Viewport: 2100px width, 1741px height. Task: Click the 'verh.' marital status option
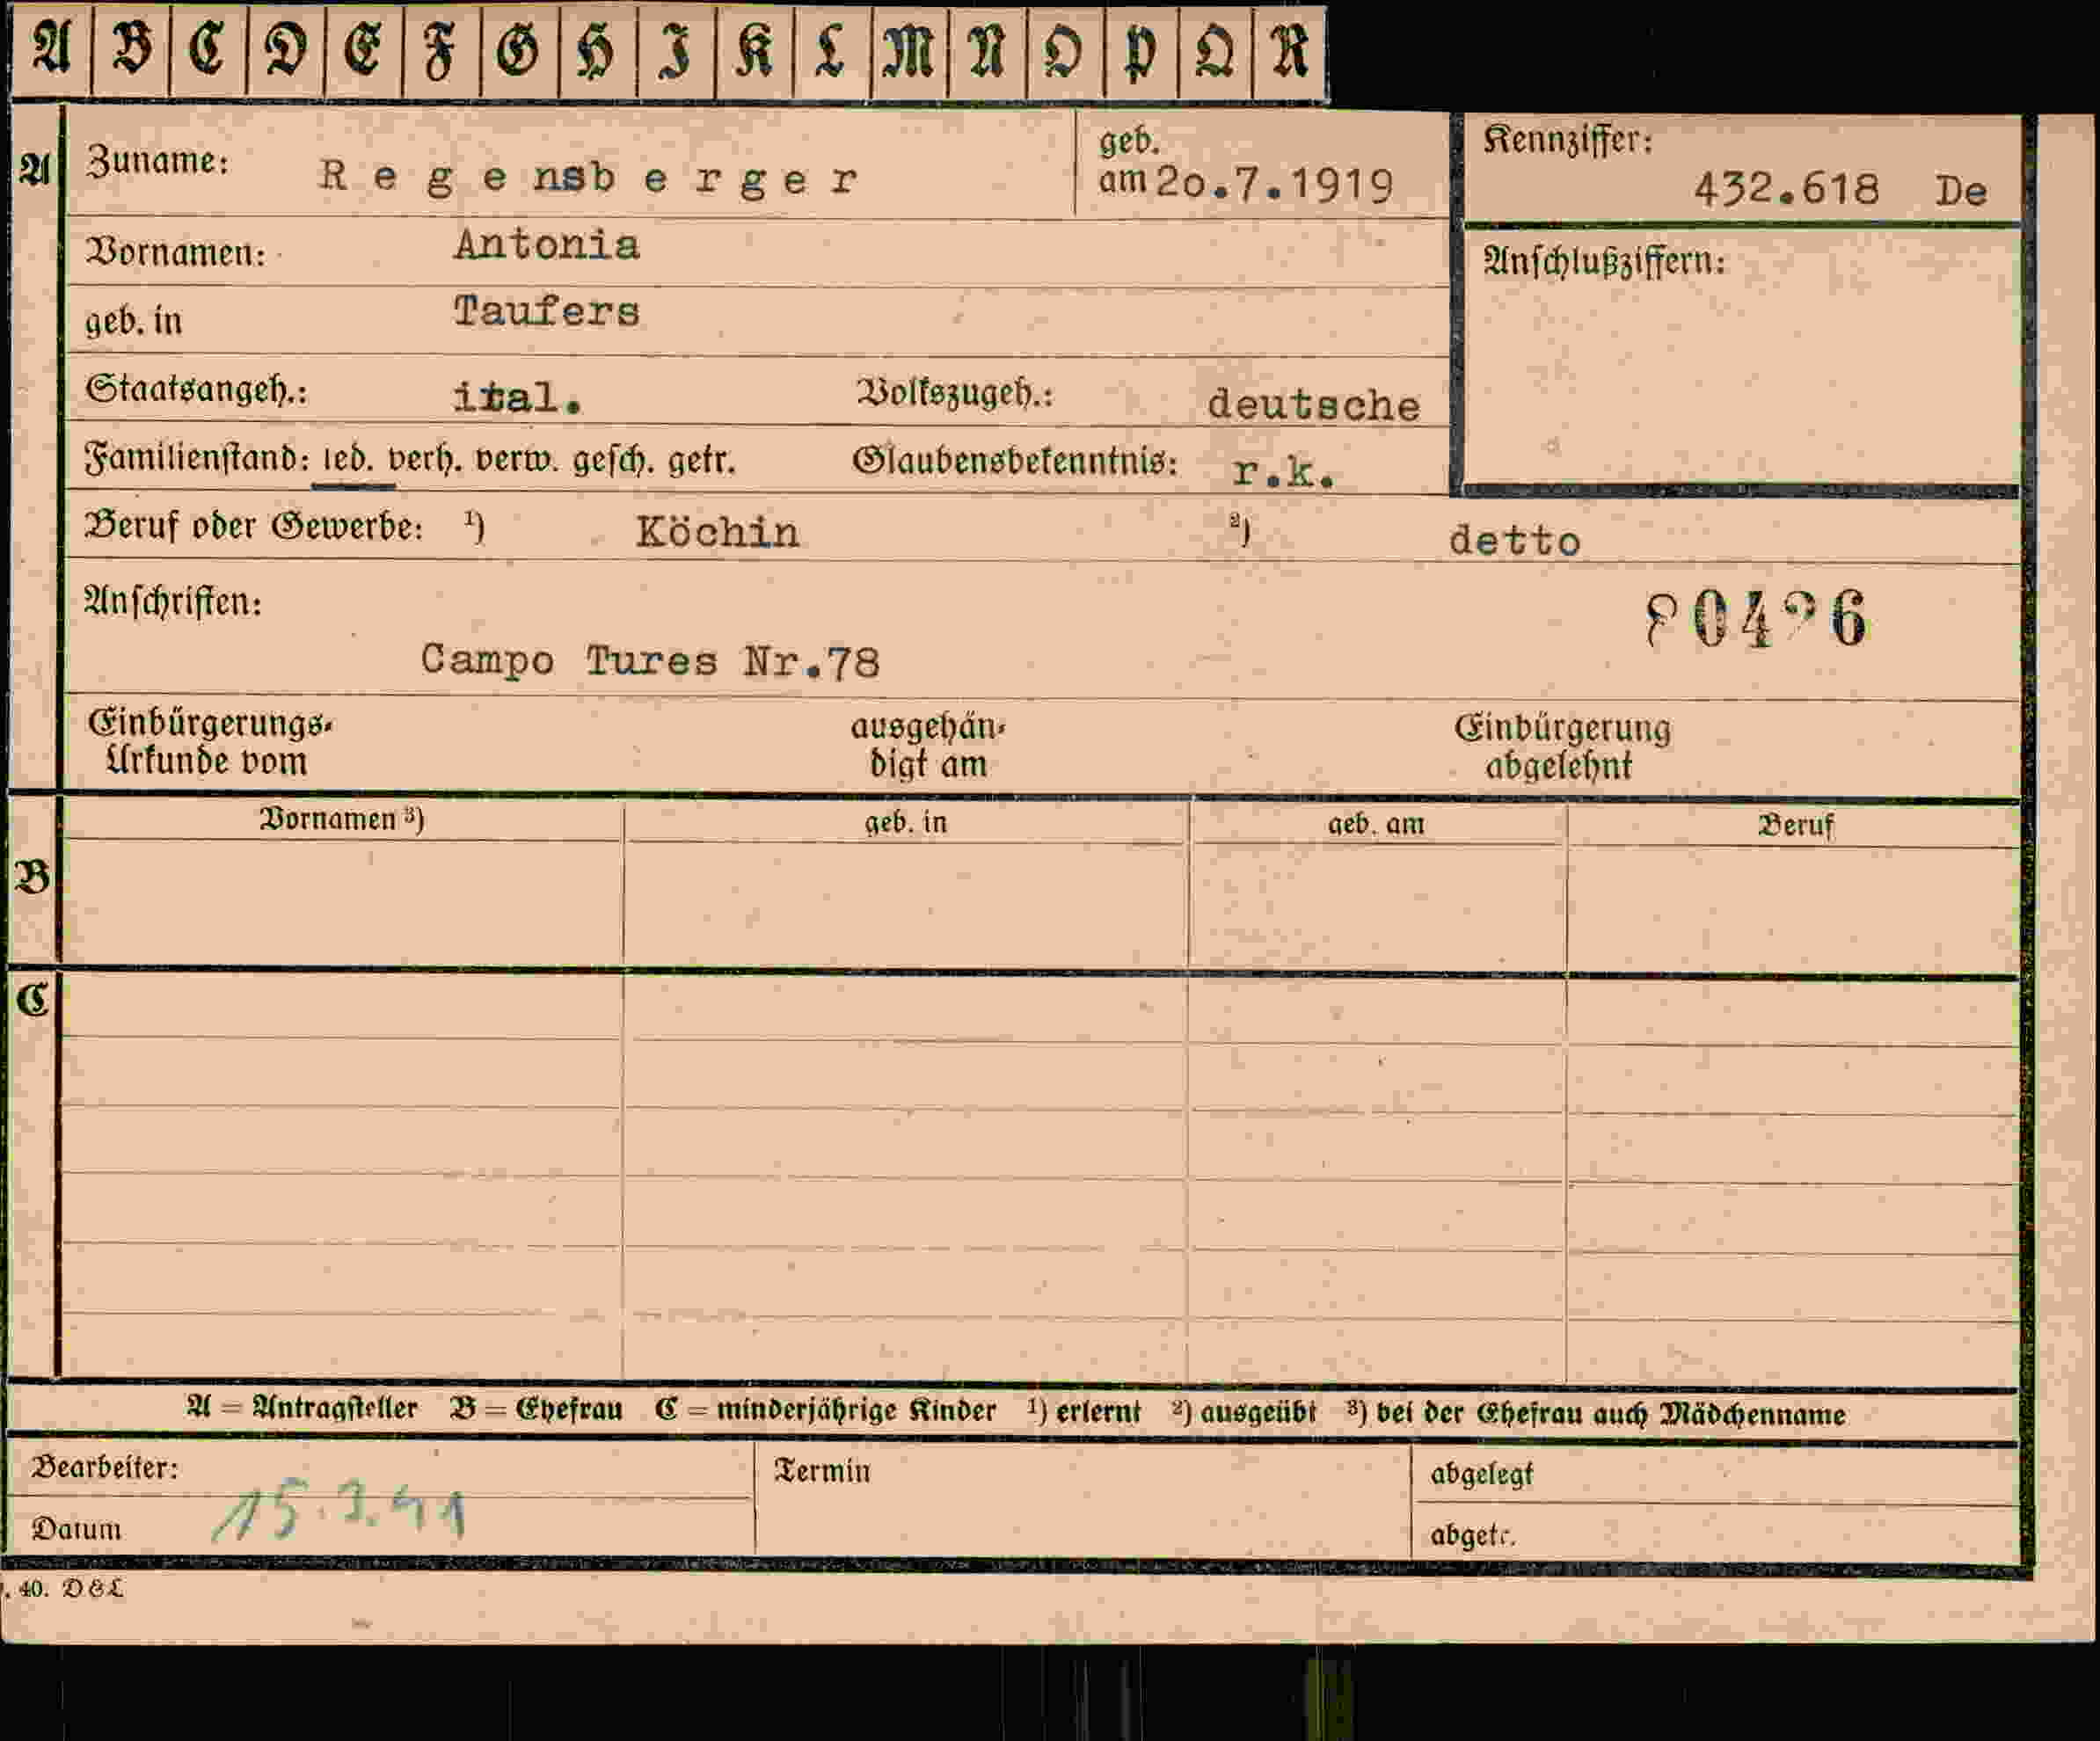point(424,459)
